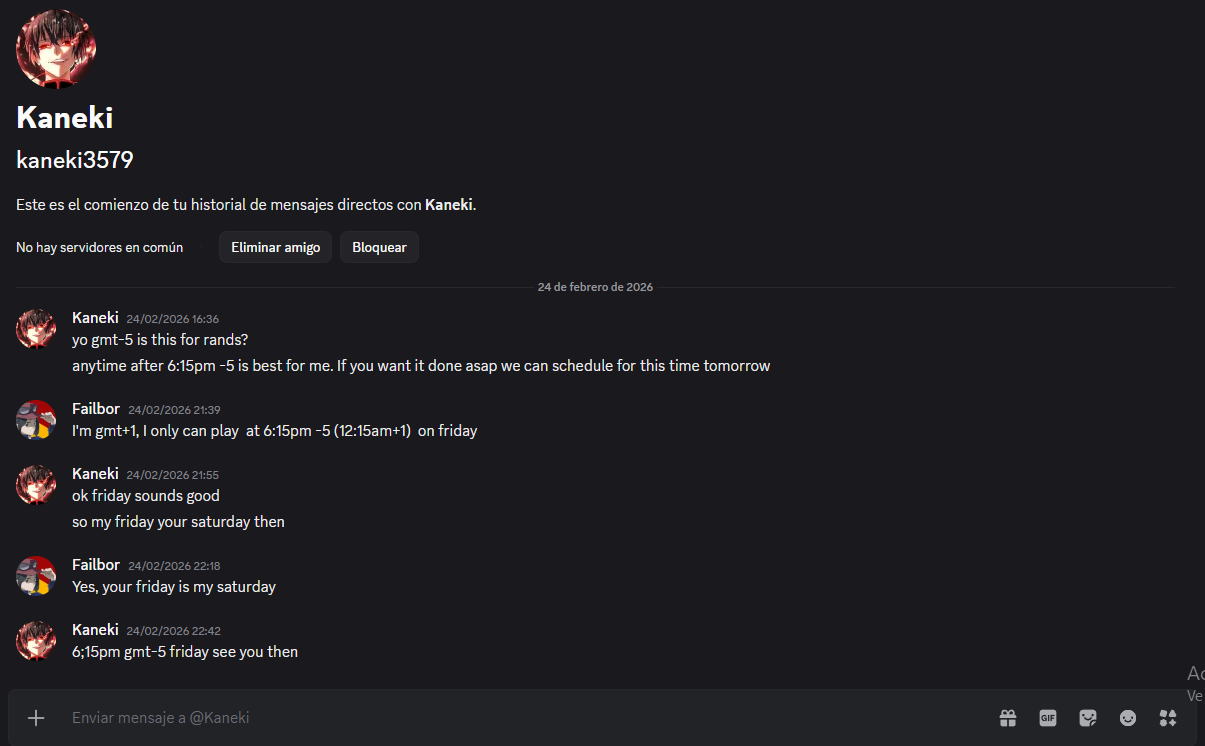1205x746 pixels.
Task: Click Failbor's avatar on the 22:18 message
Action: point(36,576)
